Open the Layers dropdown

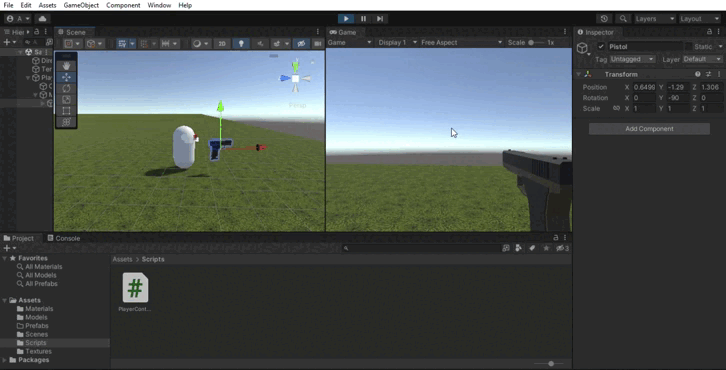point(654,19)
